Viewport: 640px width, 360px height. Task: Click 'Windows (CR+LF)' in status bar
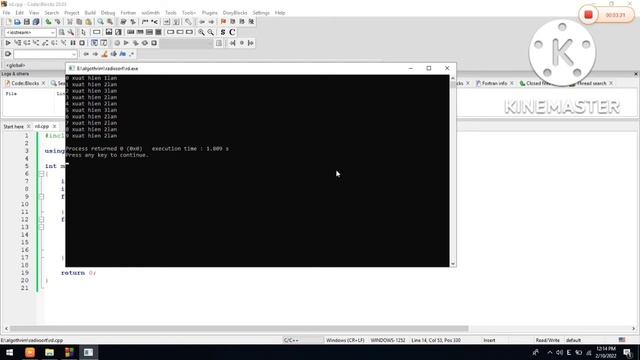tap(345, 340)
